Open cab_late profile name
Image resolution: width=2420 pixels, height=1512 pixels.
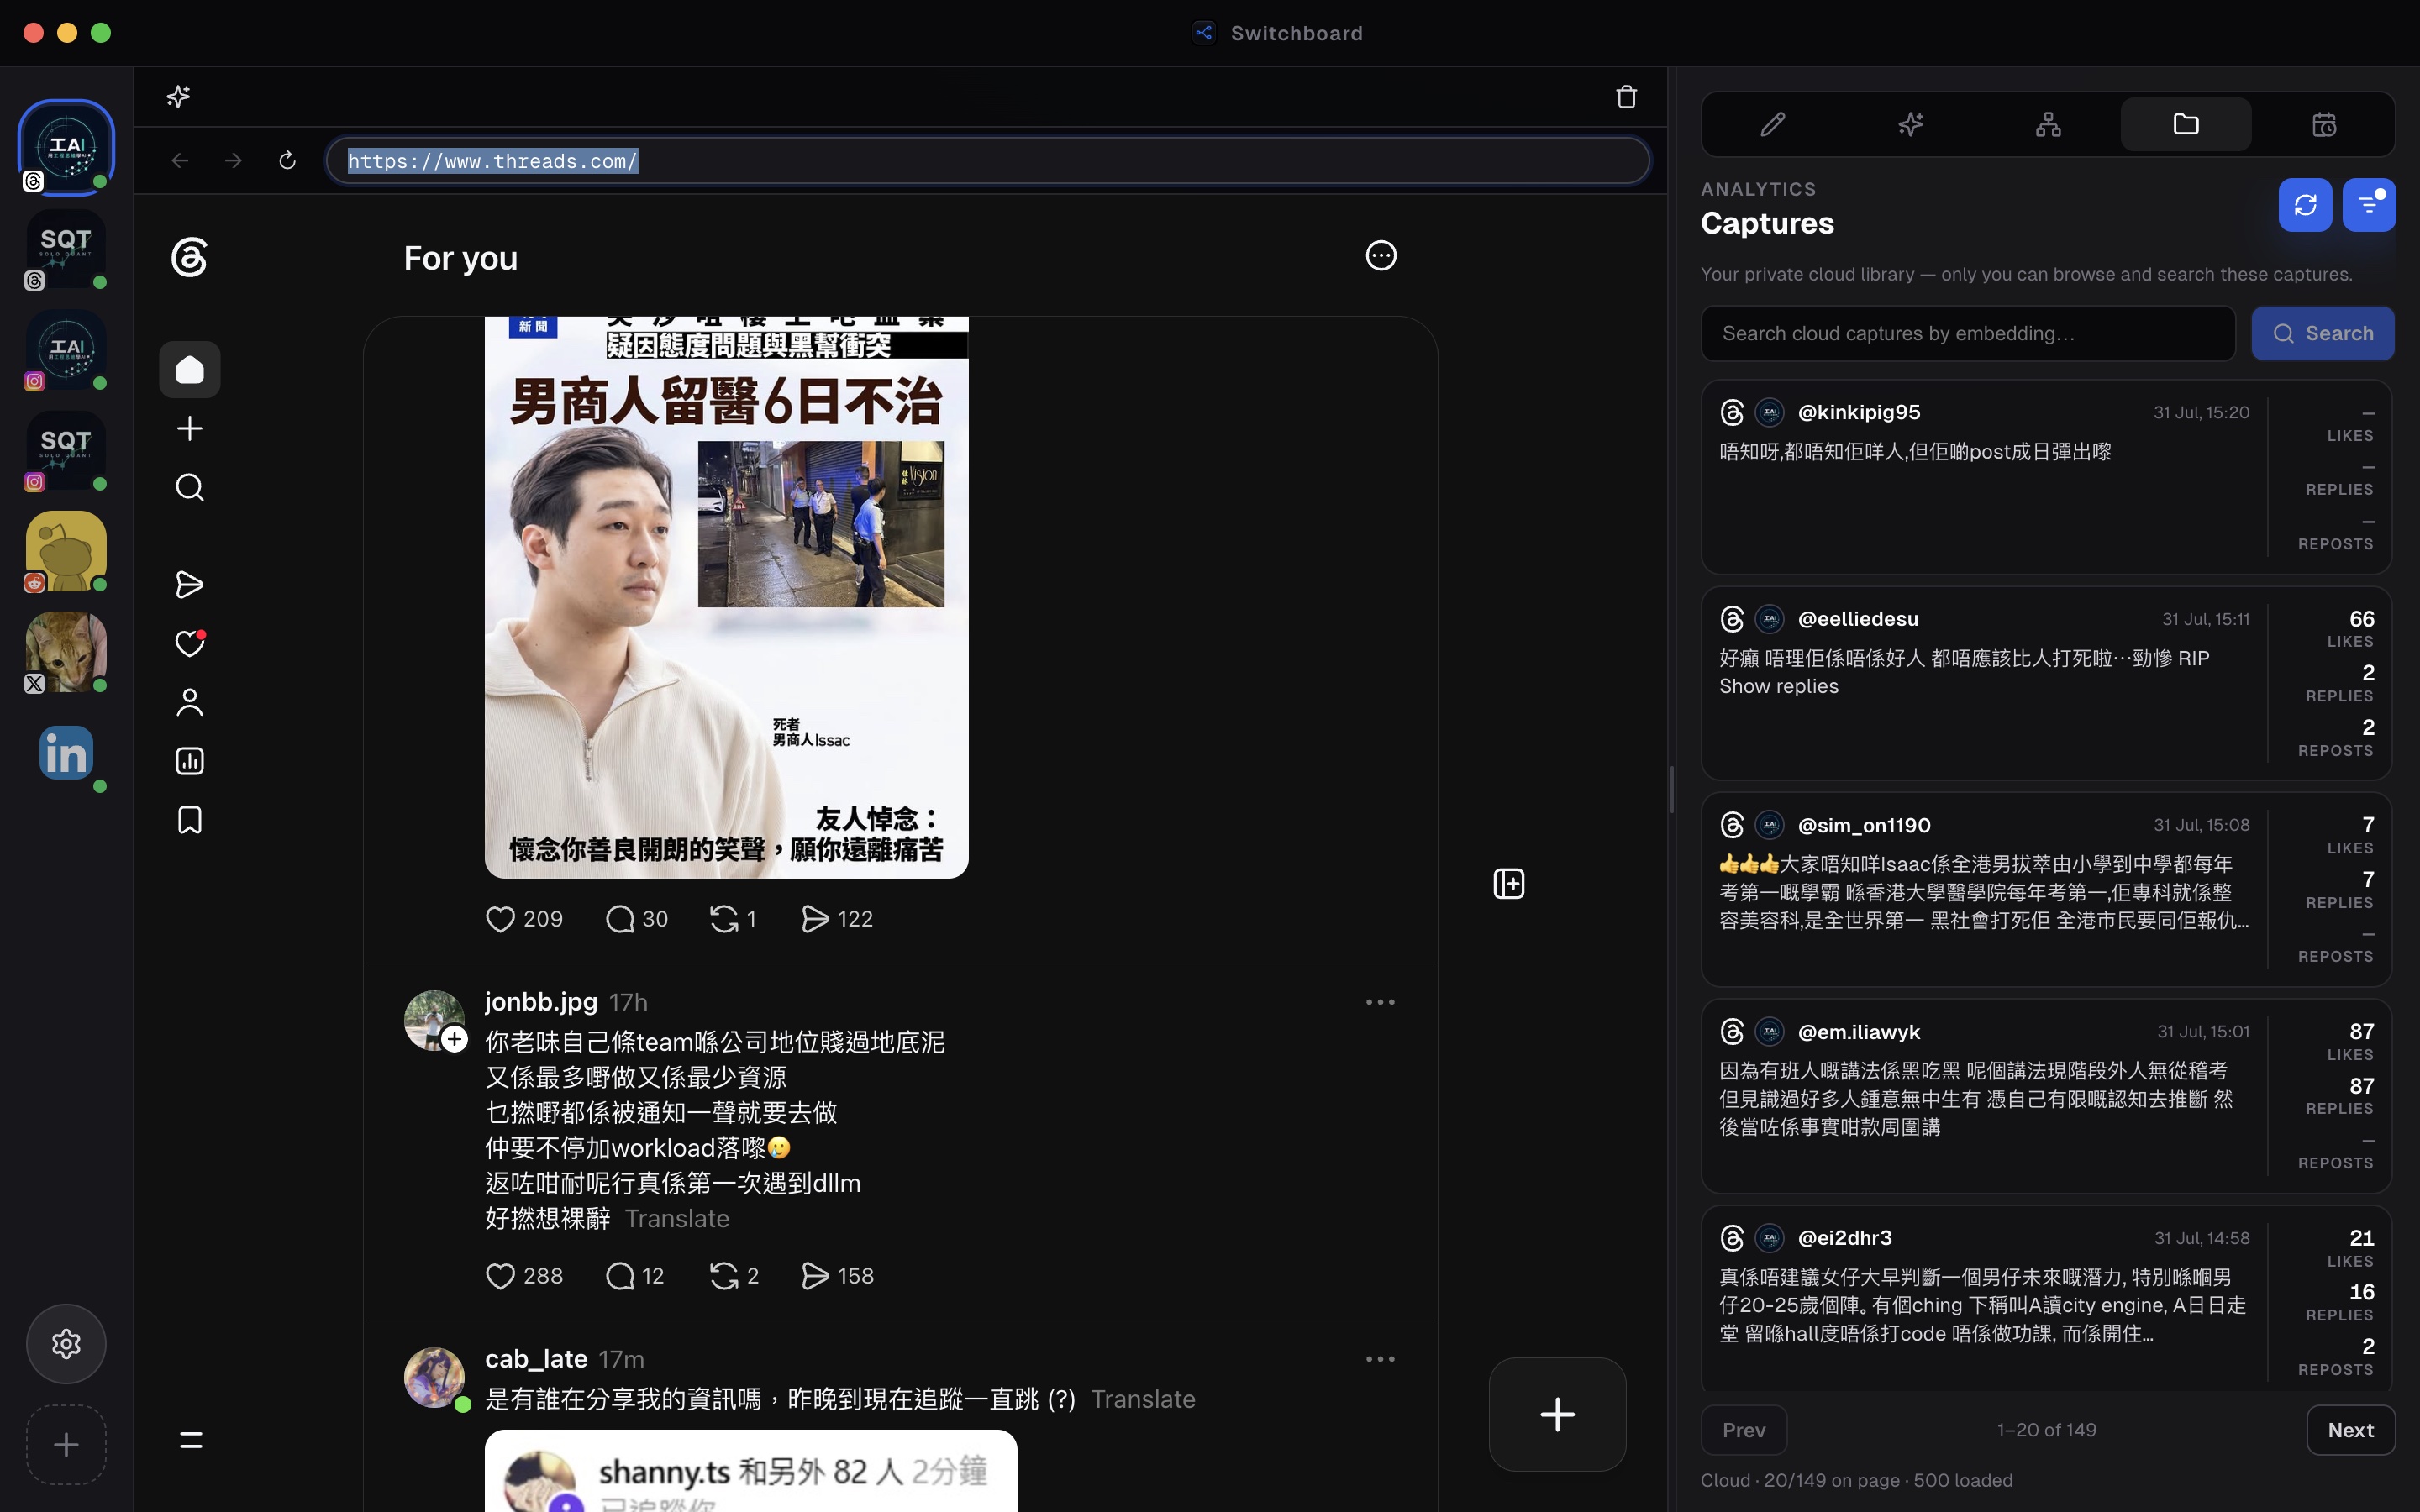tap(536, 1359)
